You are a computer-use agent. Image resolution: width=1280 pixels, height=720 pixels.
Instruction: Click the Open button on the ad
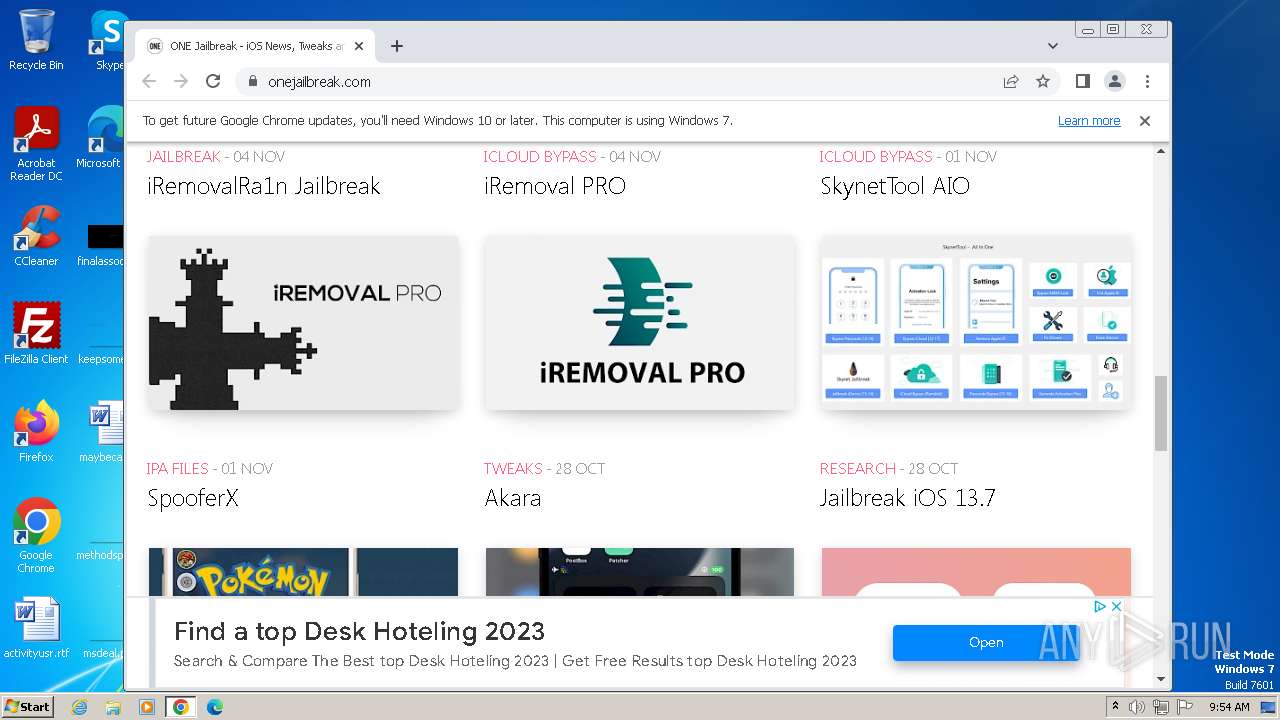(986, 643)
